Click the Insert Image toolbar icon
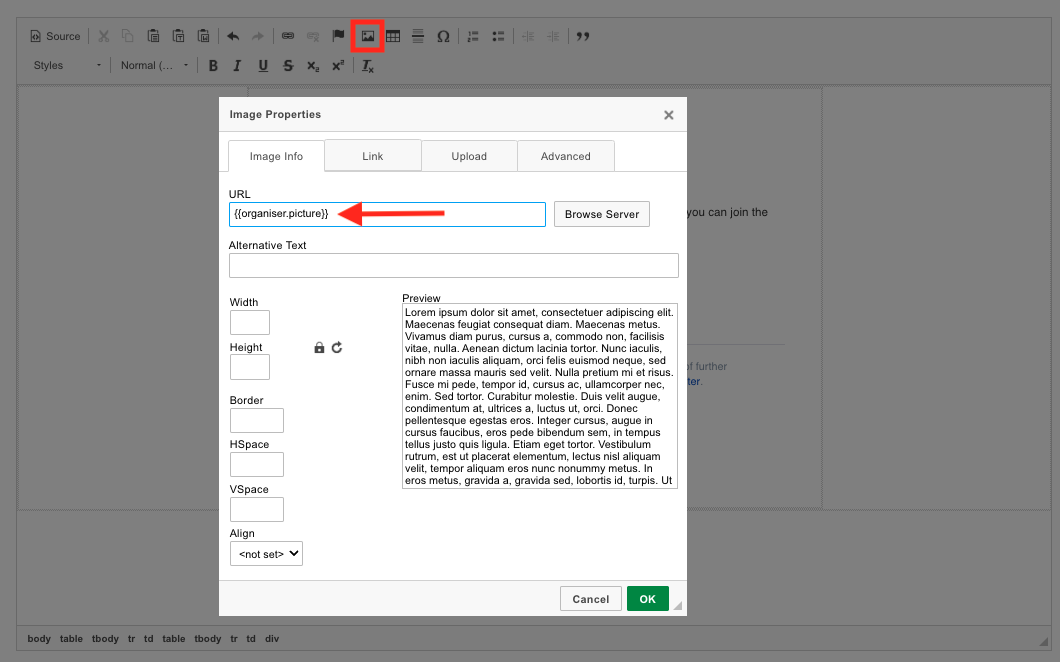The image size is (1060, 662). click(x=368, y=37)
